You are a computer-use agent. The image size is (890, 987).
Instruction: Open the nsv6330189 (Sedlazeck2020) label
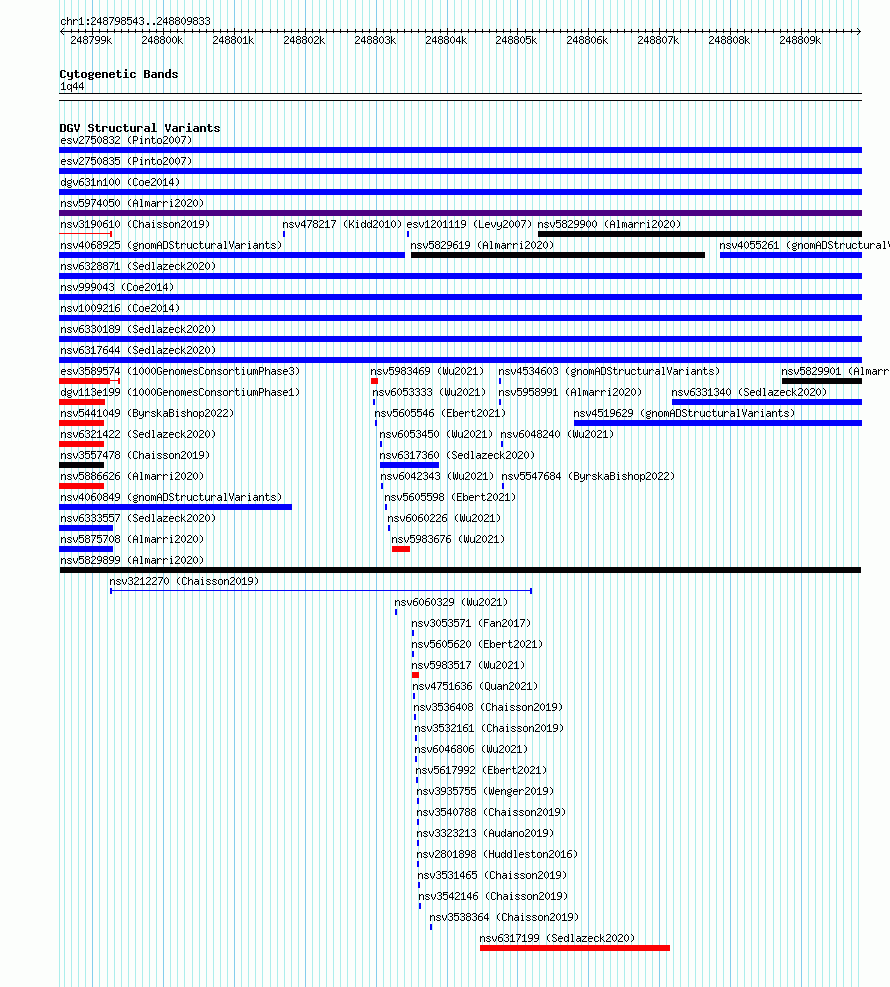click(x=138, y=329)
